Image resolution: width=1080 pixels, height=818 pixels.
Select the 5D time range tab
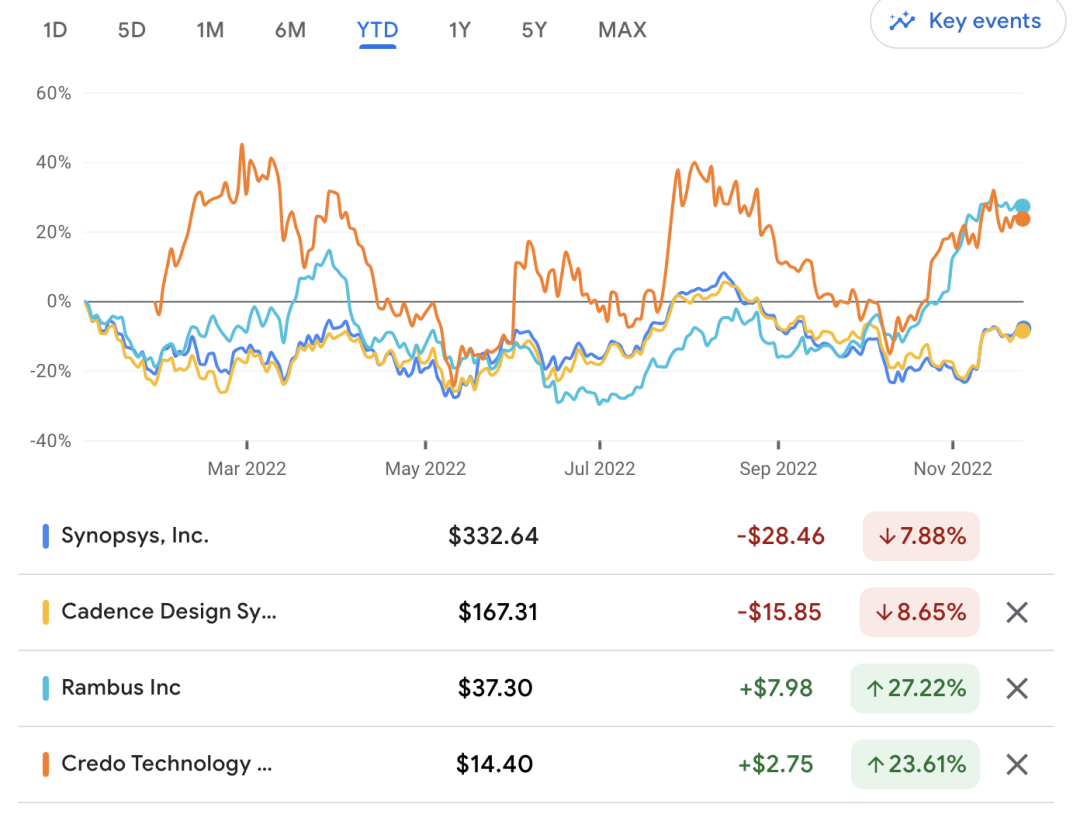[132, 30]
